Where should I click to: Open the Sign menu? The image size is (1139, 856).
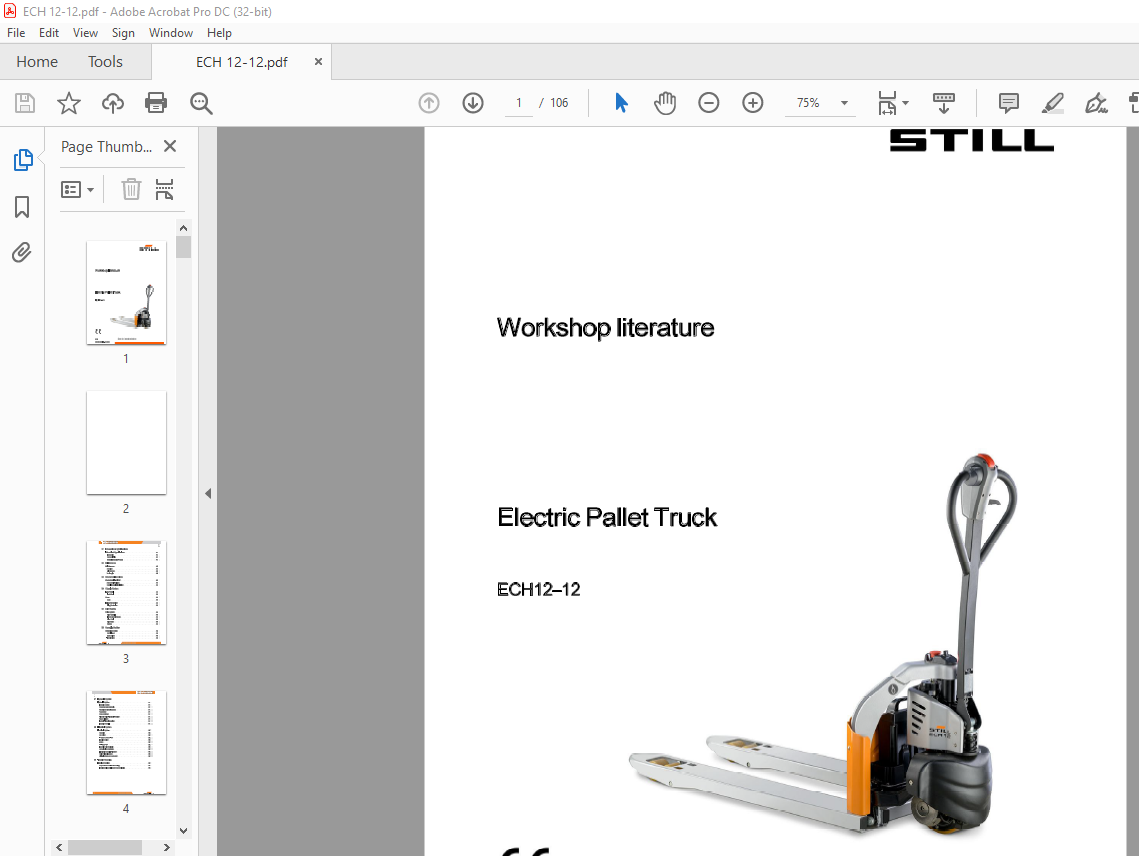pos(123,33)
